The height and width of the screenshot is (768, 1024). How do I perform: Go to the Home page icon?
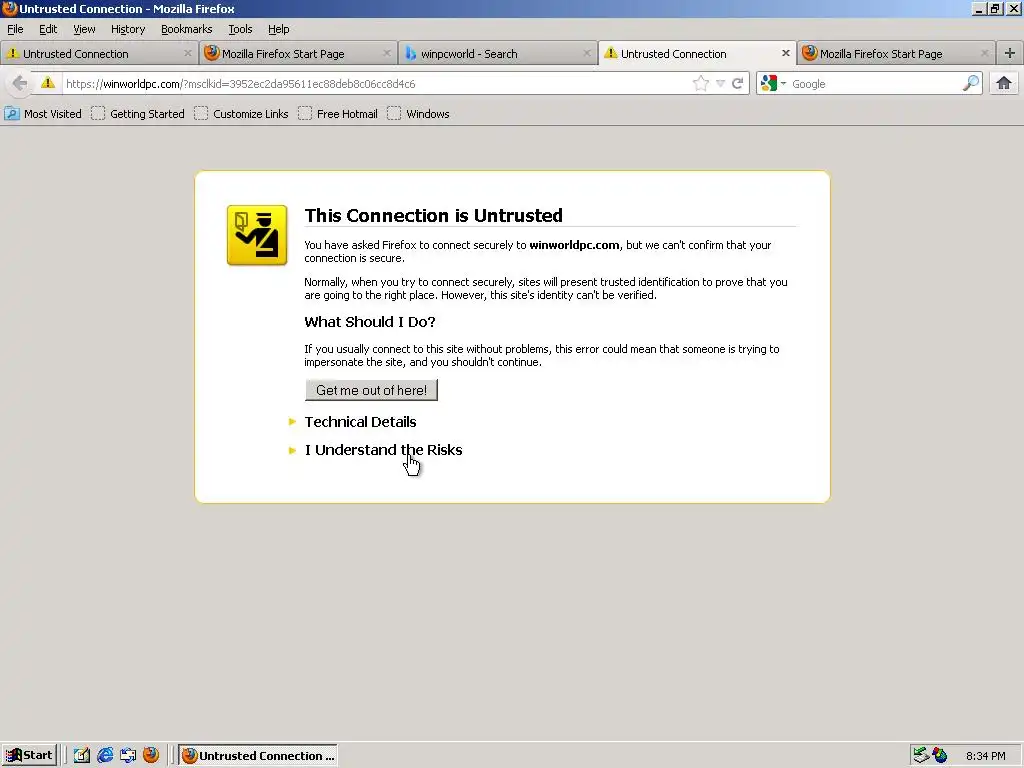pos(1004,83)
